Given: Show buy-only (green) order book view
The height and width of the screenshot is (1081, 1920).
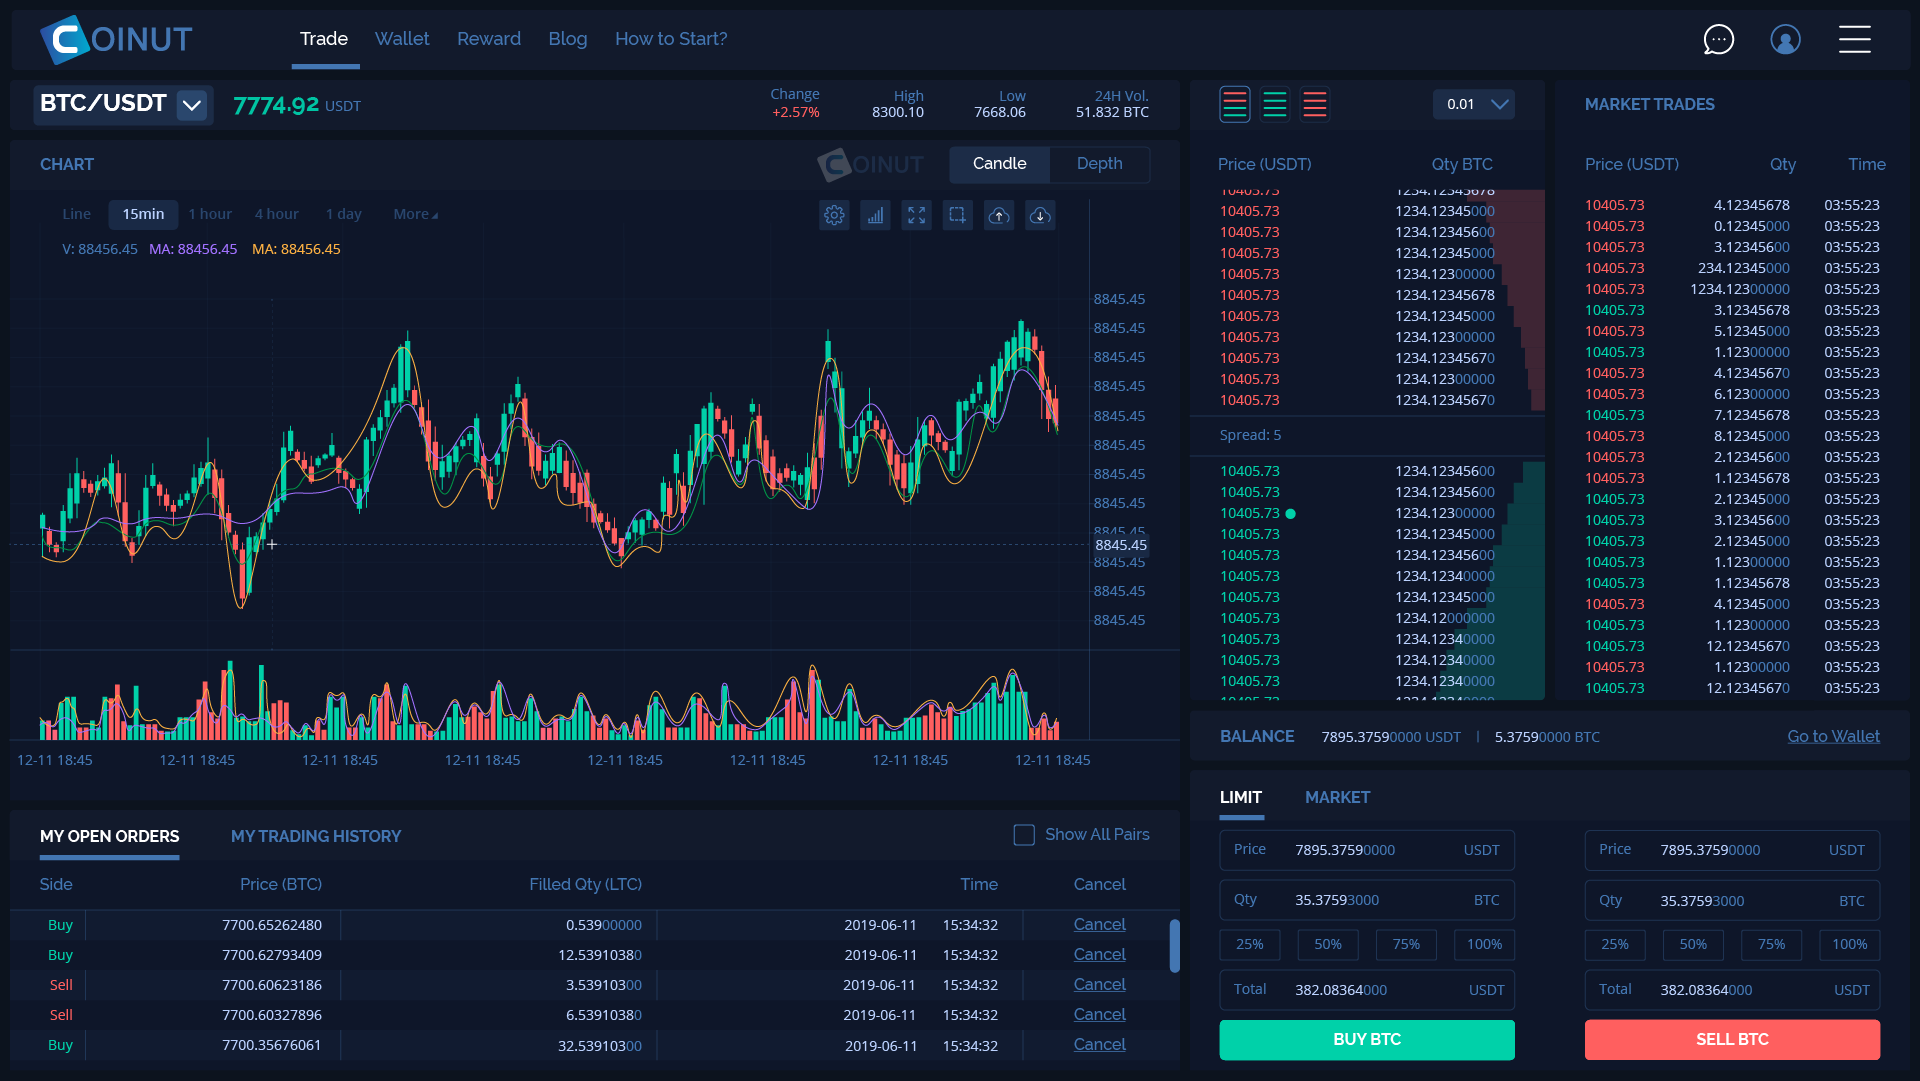Looking at the screenshot, I should coord(1275,104).
